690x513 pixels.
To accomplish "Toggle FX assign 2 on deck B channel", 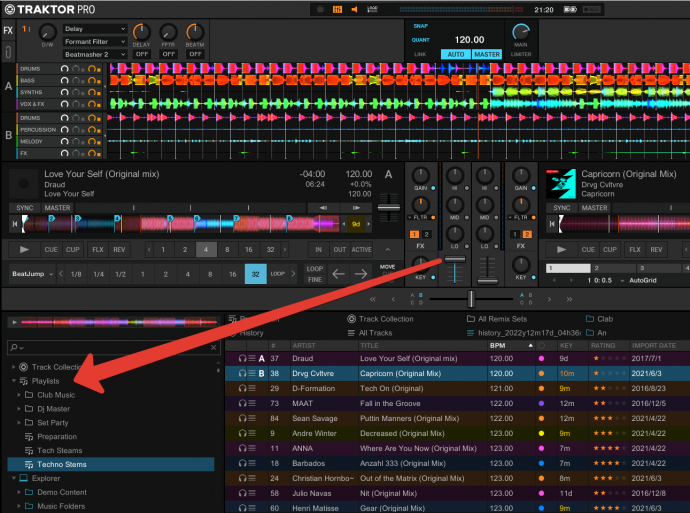I will 527,235.
